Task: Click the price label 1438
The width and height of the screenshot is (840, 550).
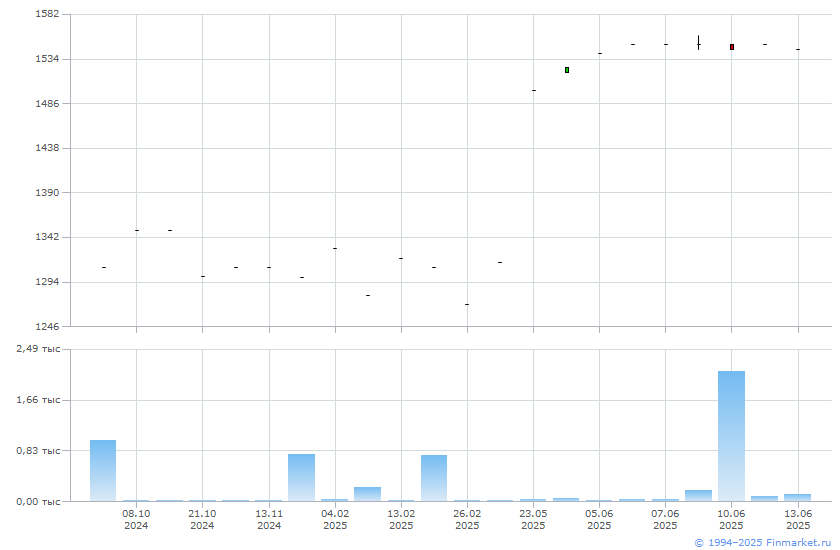Action: pyautogui.click(x=47, y=148)
